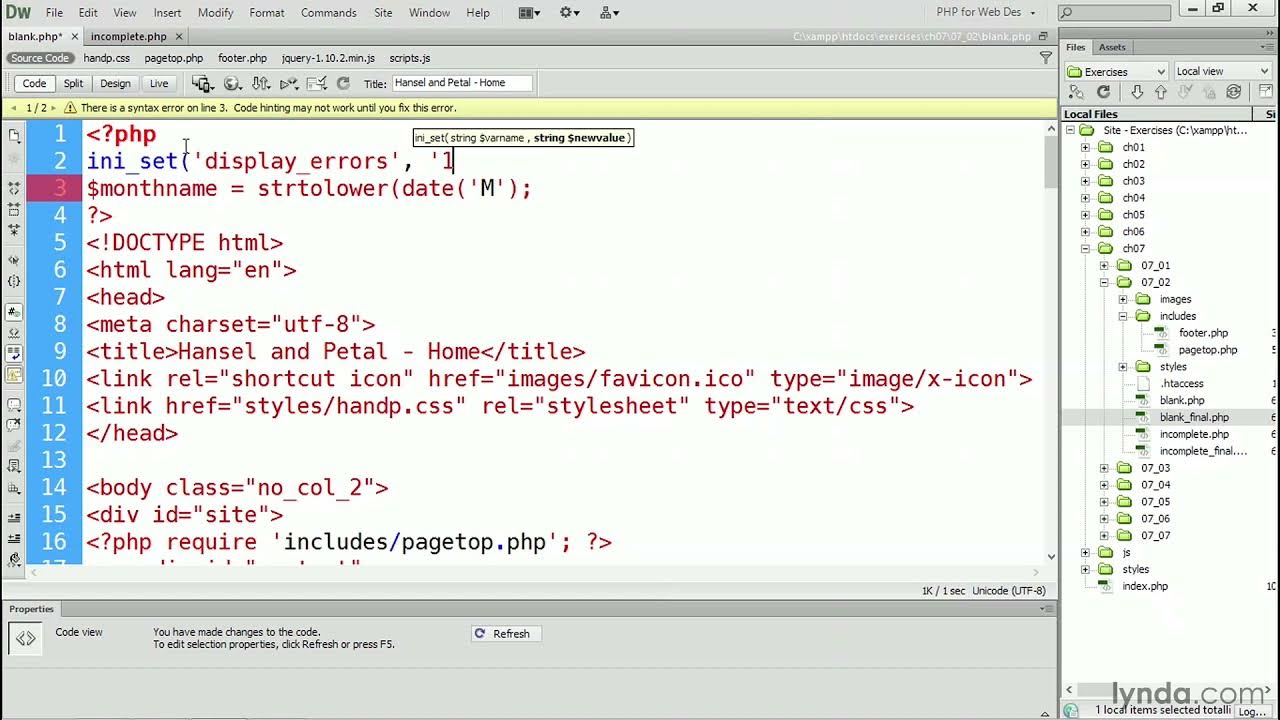Click Apply Comment icon in coding toolbar
Screen dimensions: 1280x720
coord(14,405)
